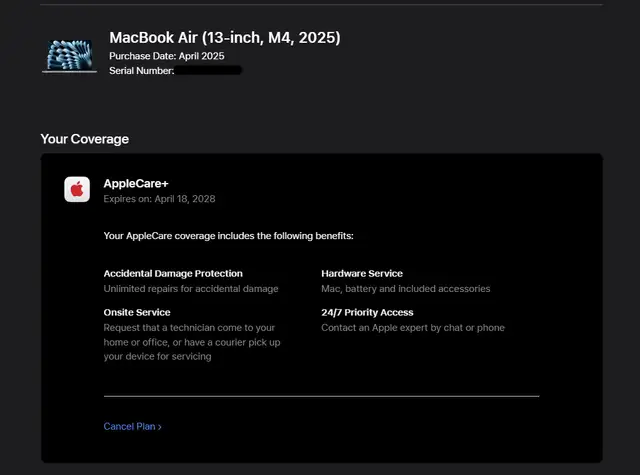640x475 pixels.
Task: Click the MacBook Air product thumbnail
Action: [x=69, y=56]
